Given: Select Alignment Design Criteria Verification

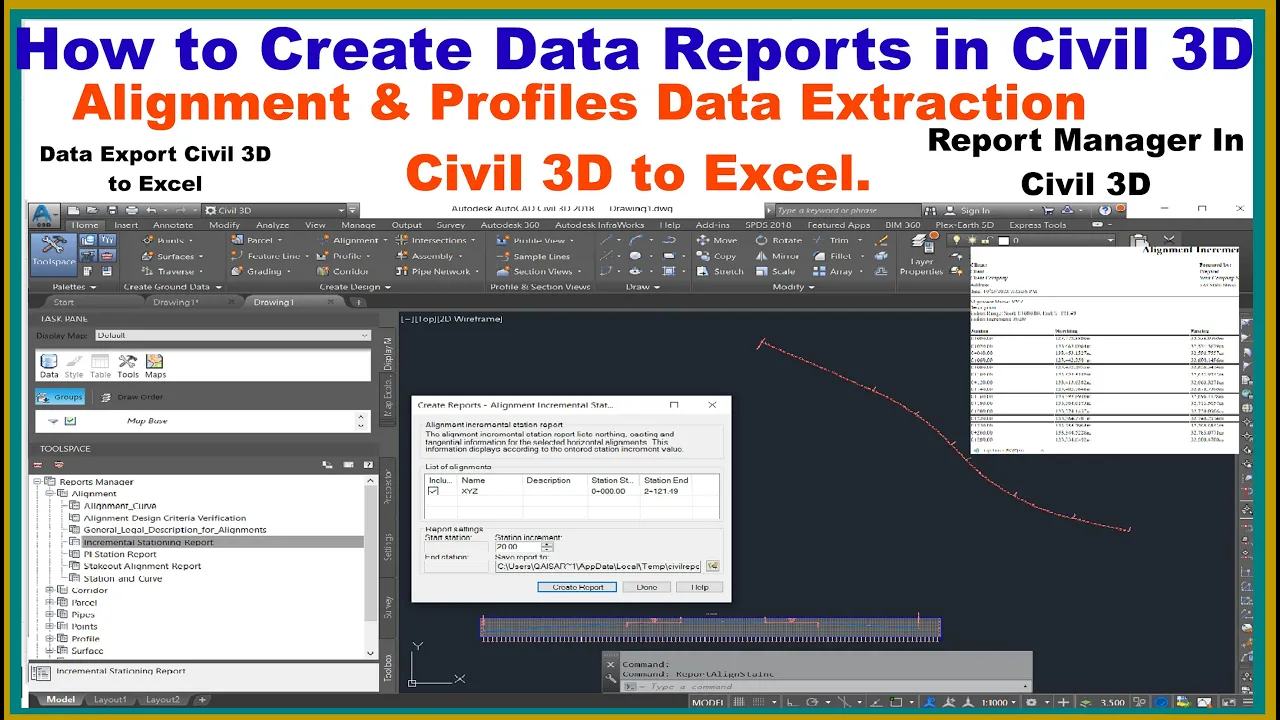Looking at the screenshot, I should pyautogui.click(x=165, y=518).
